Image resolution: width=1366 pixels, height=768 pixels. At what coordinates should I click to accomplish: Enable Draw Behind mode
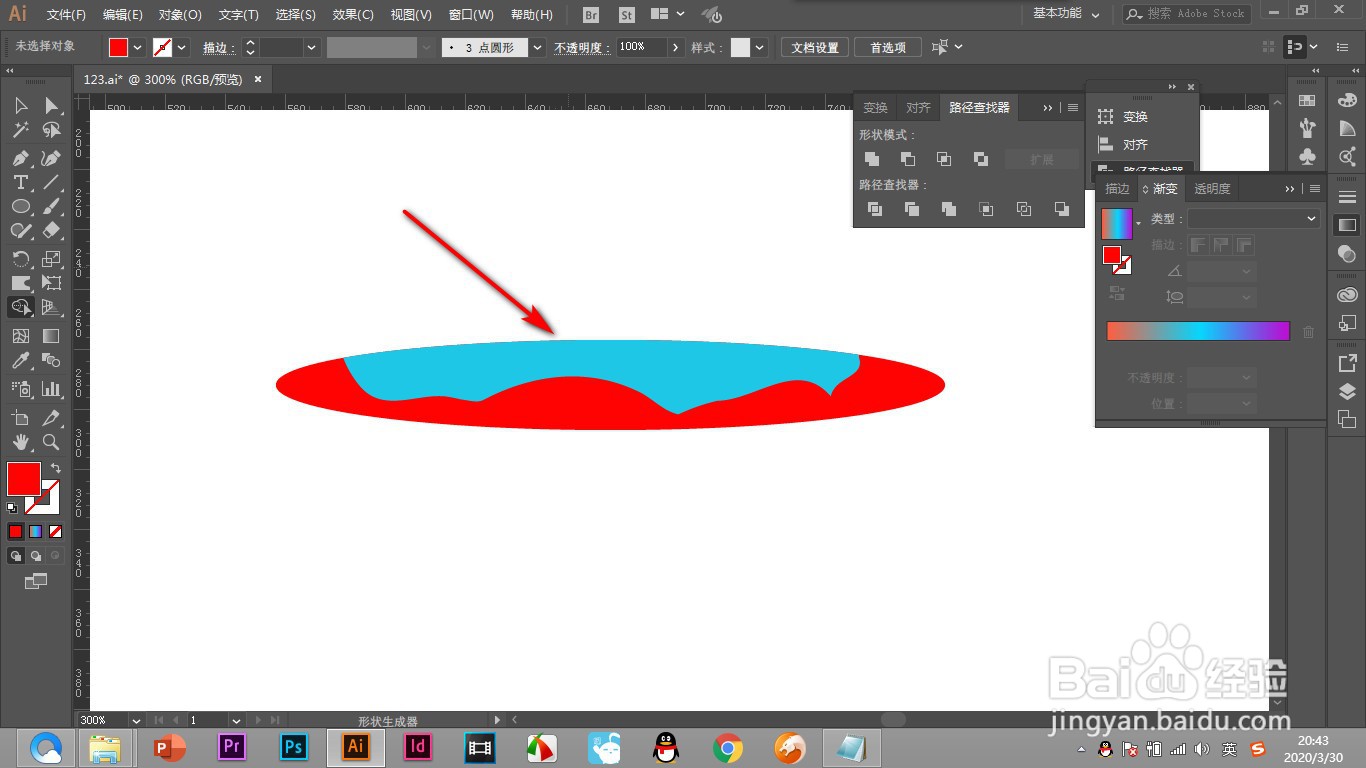click(36, 555)
